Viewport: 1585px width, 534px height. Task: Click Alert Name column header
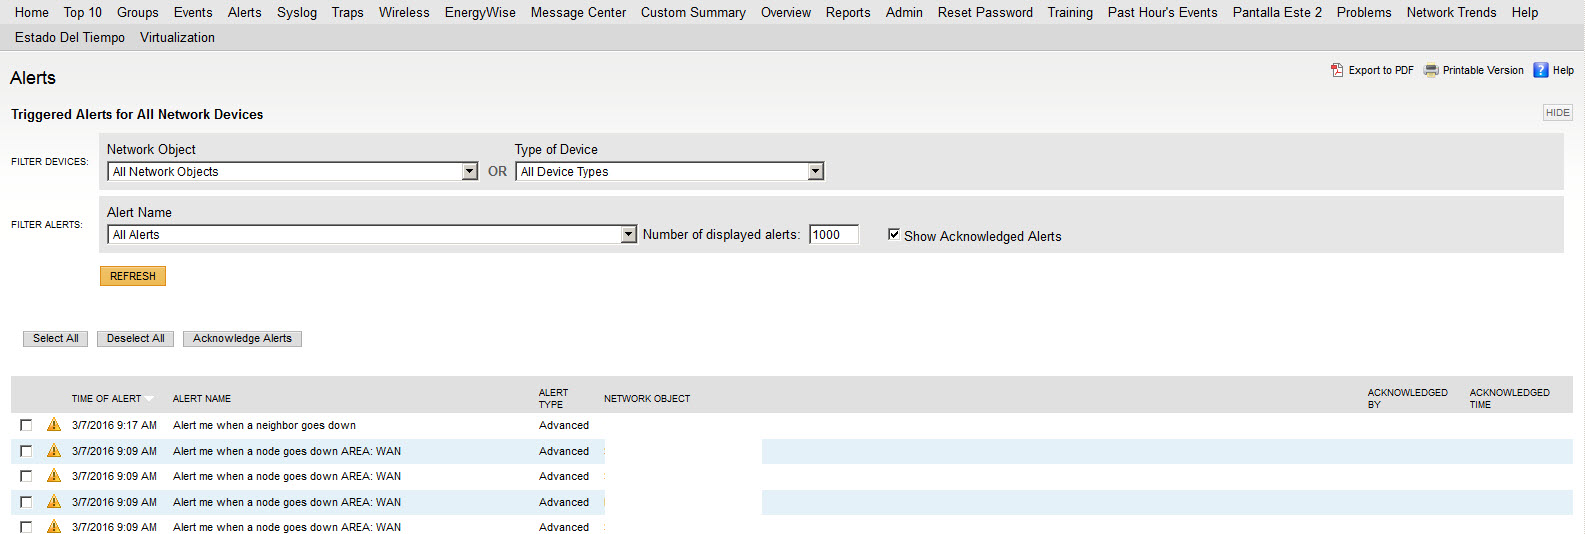pos(202,398)
